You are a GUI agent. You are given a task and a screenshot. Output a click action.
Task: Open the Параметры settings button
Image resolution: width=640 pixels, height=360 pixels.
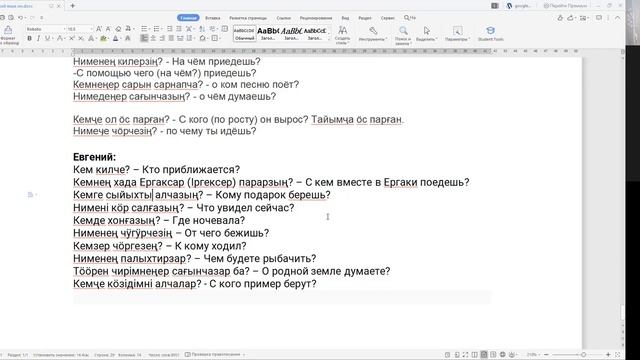(458, 33)
